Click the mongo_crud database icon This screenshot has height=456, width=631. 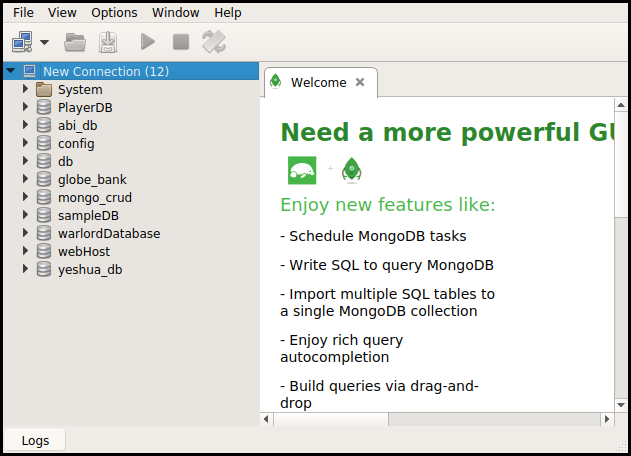[x=44, y=197]
